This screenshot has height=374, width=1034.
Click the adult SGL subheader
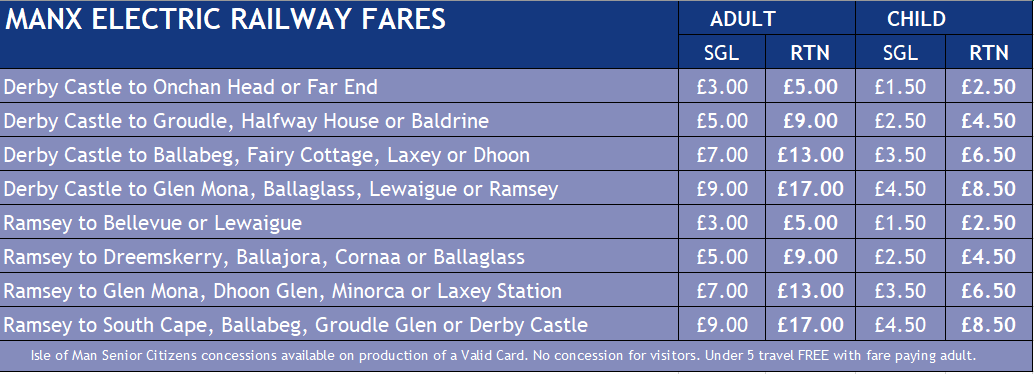722,53
